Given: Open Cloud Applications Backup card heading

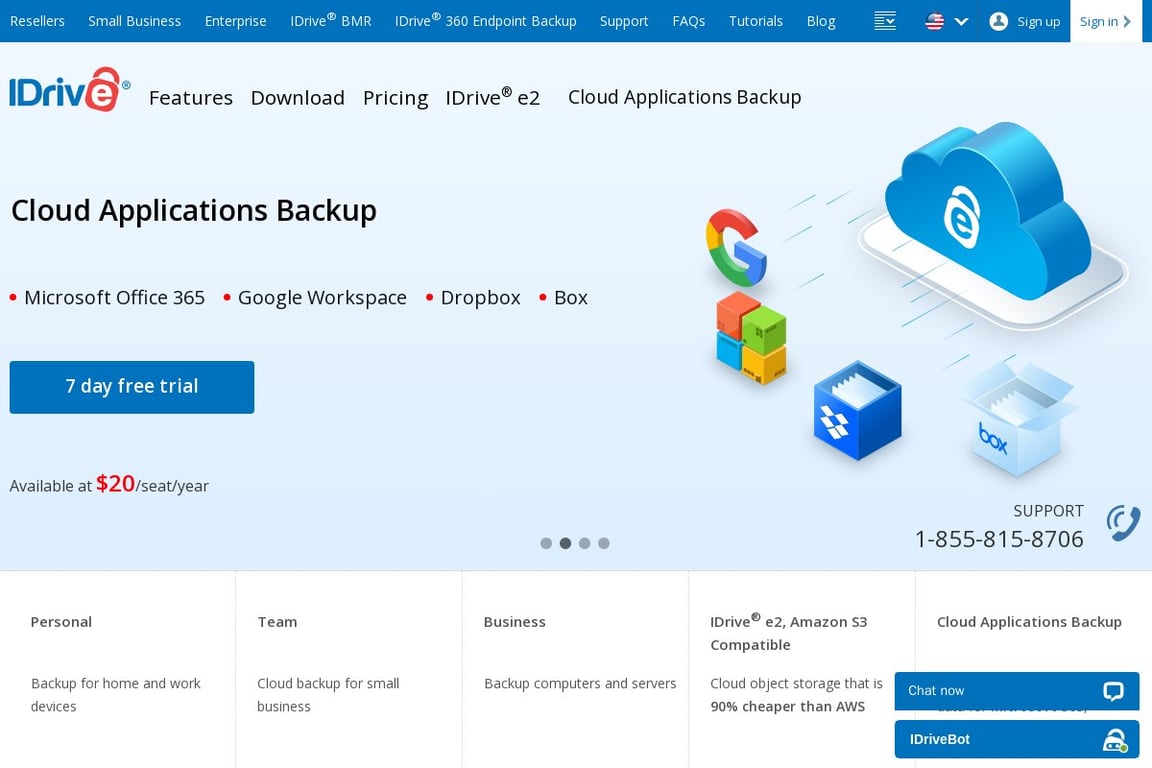Looking at the screenshot, I should [x=1029, y=622].
